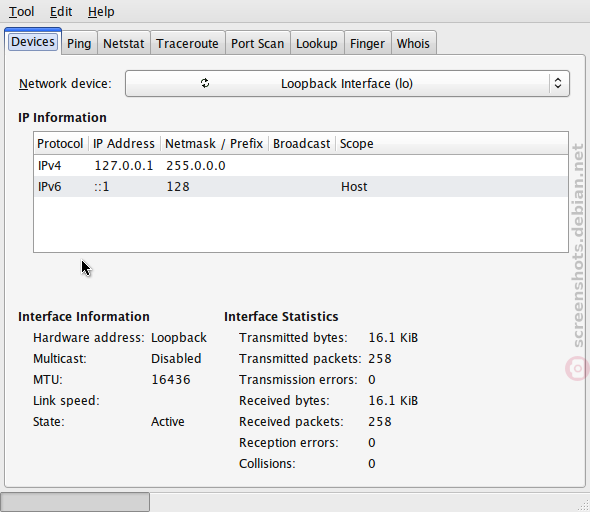Switch to the Port Scan tab

tap(257, 43)
